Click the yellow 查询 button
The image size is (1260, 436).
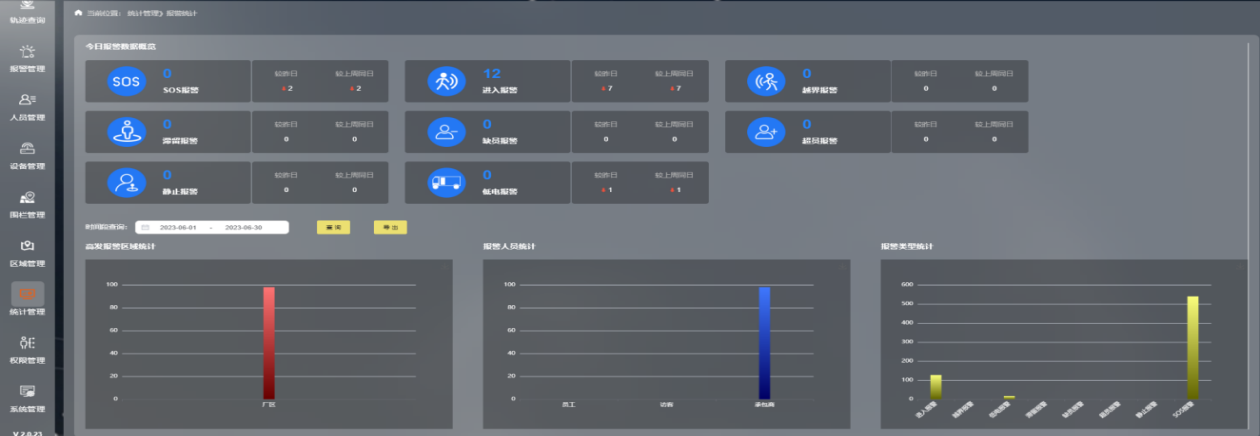point(333,227)
